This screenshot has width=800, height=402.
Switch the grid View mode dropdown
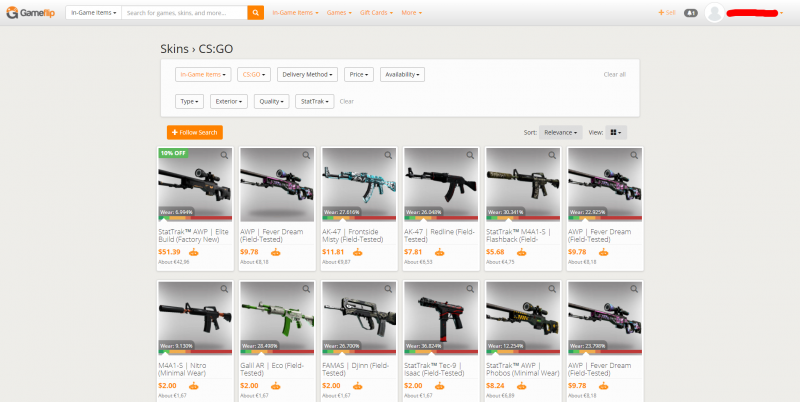tap(616, 133)
